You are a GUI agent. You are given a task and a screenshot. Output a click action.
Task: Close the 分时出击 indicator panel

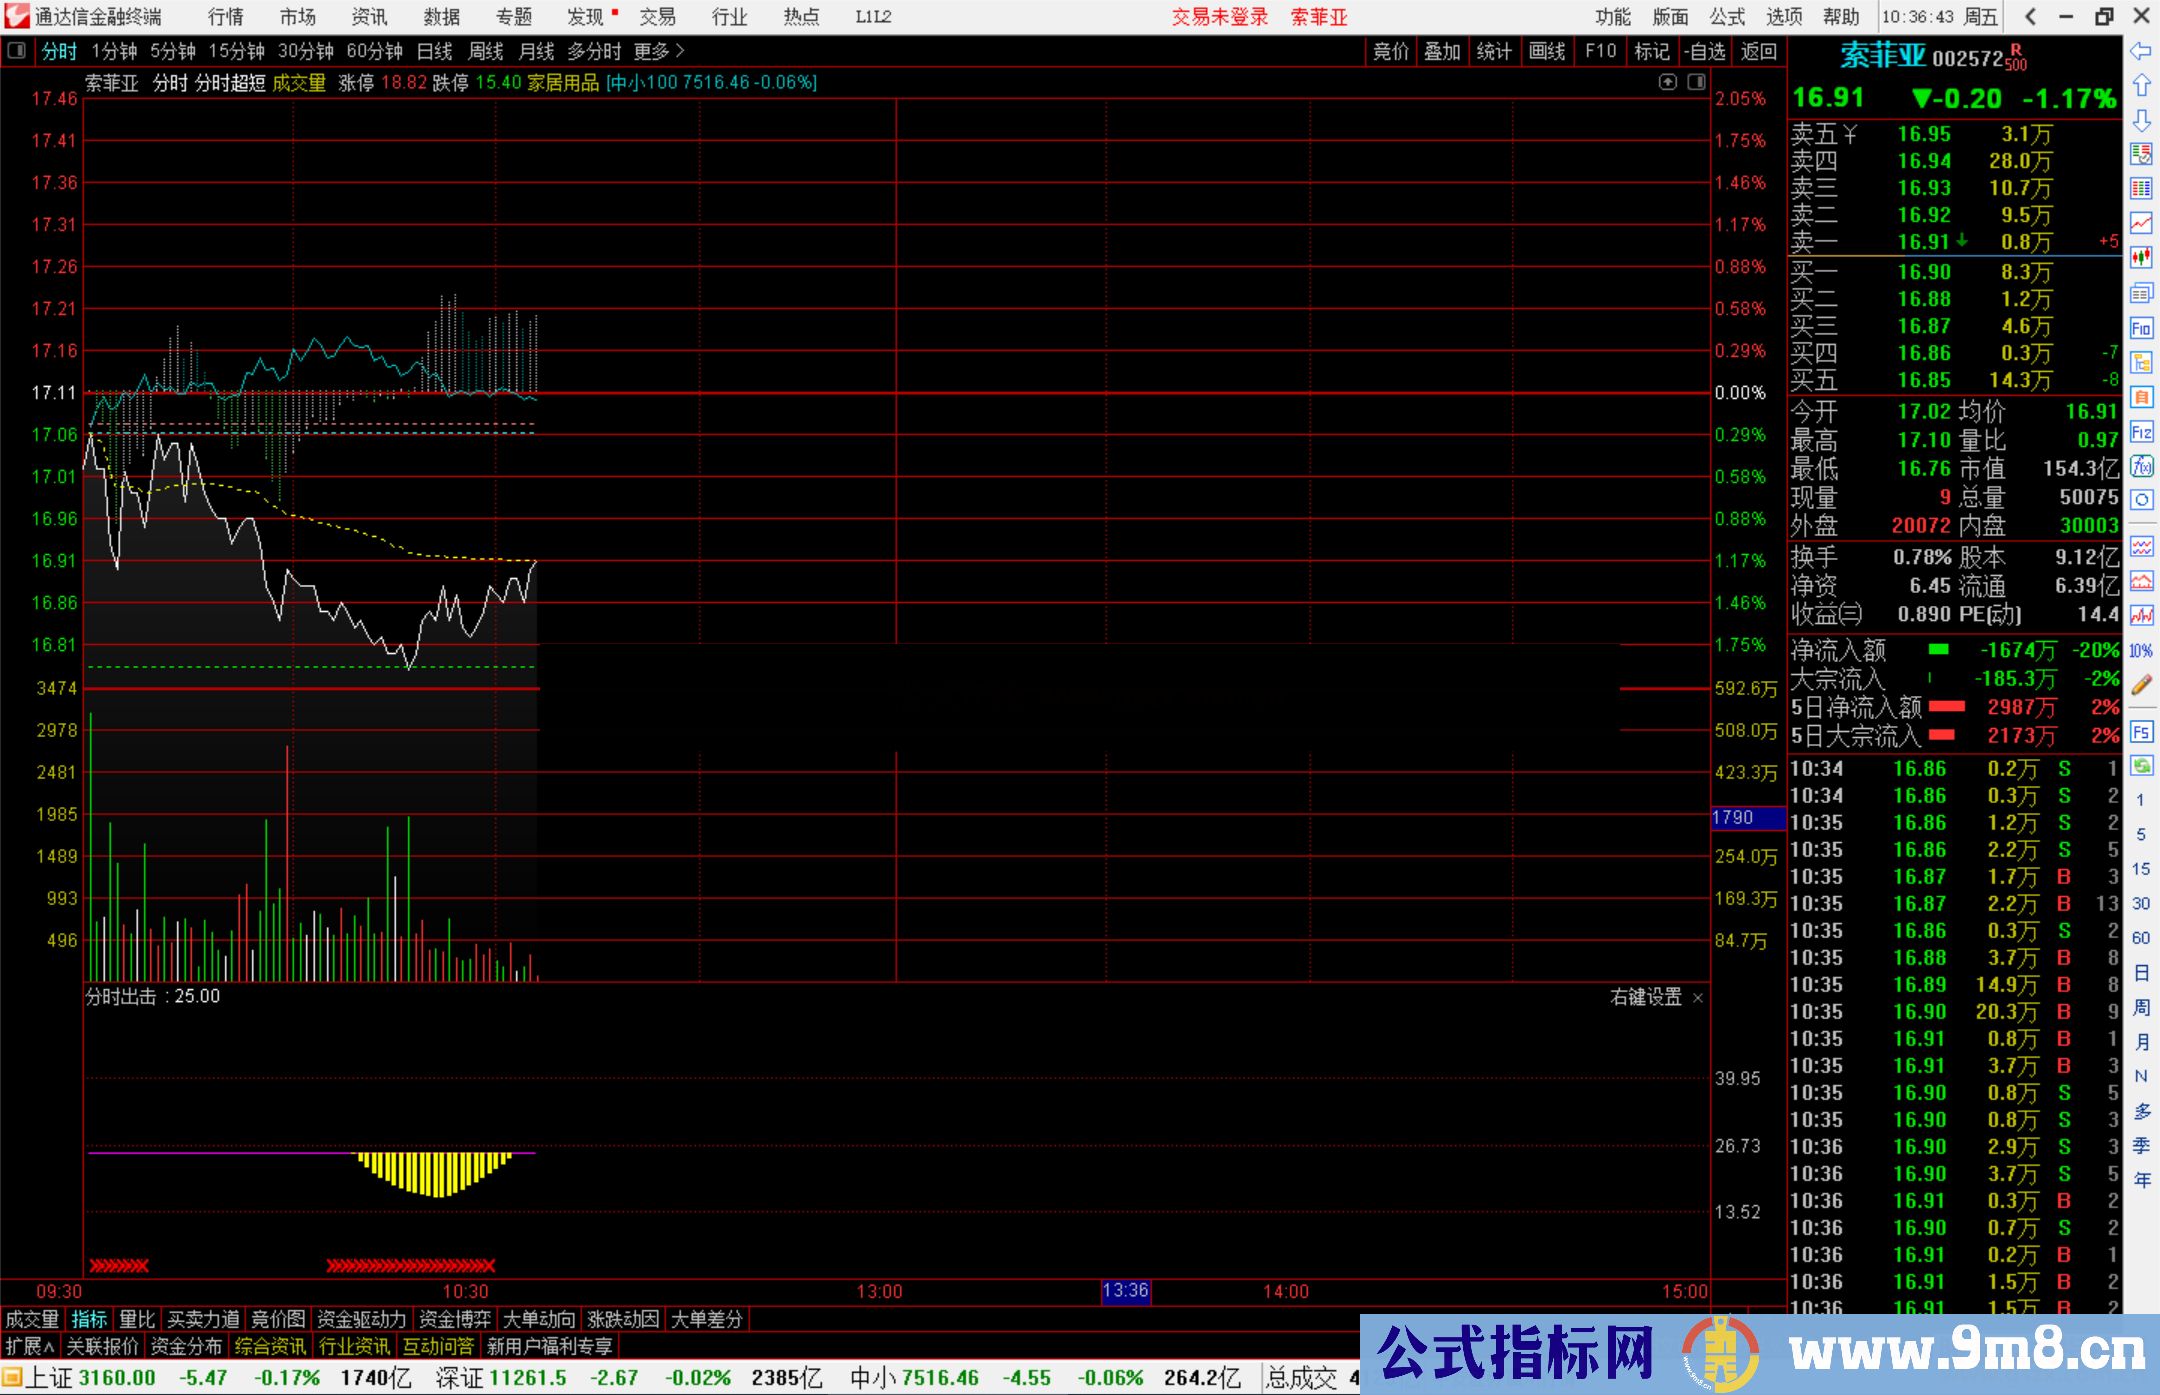[x=1698, y=998]
